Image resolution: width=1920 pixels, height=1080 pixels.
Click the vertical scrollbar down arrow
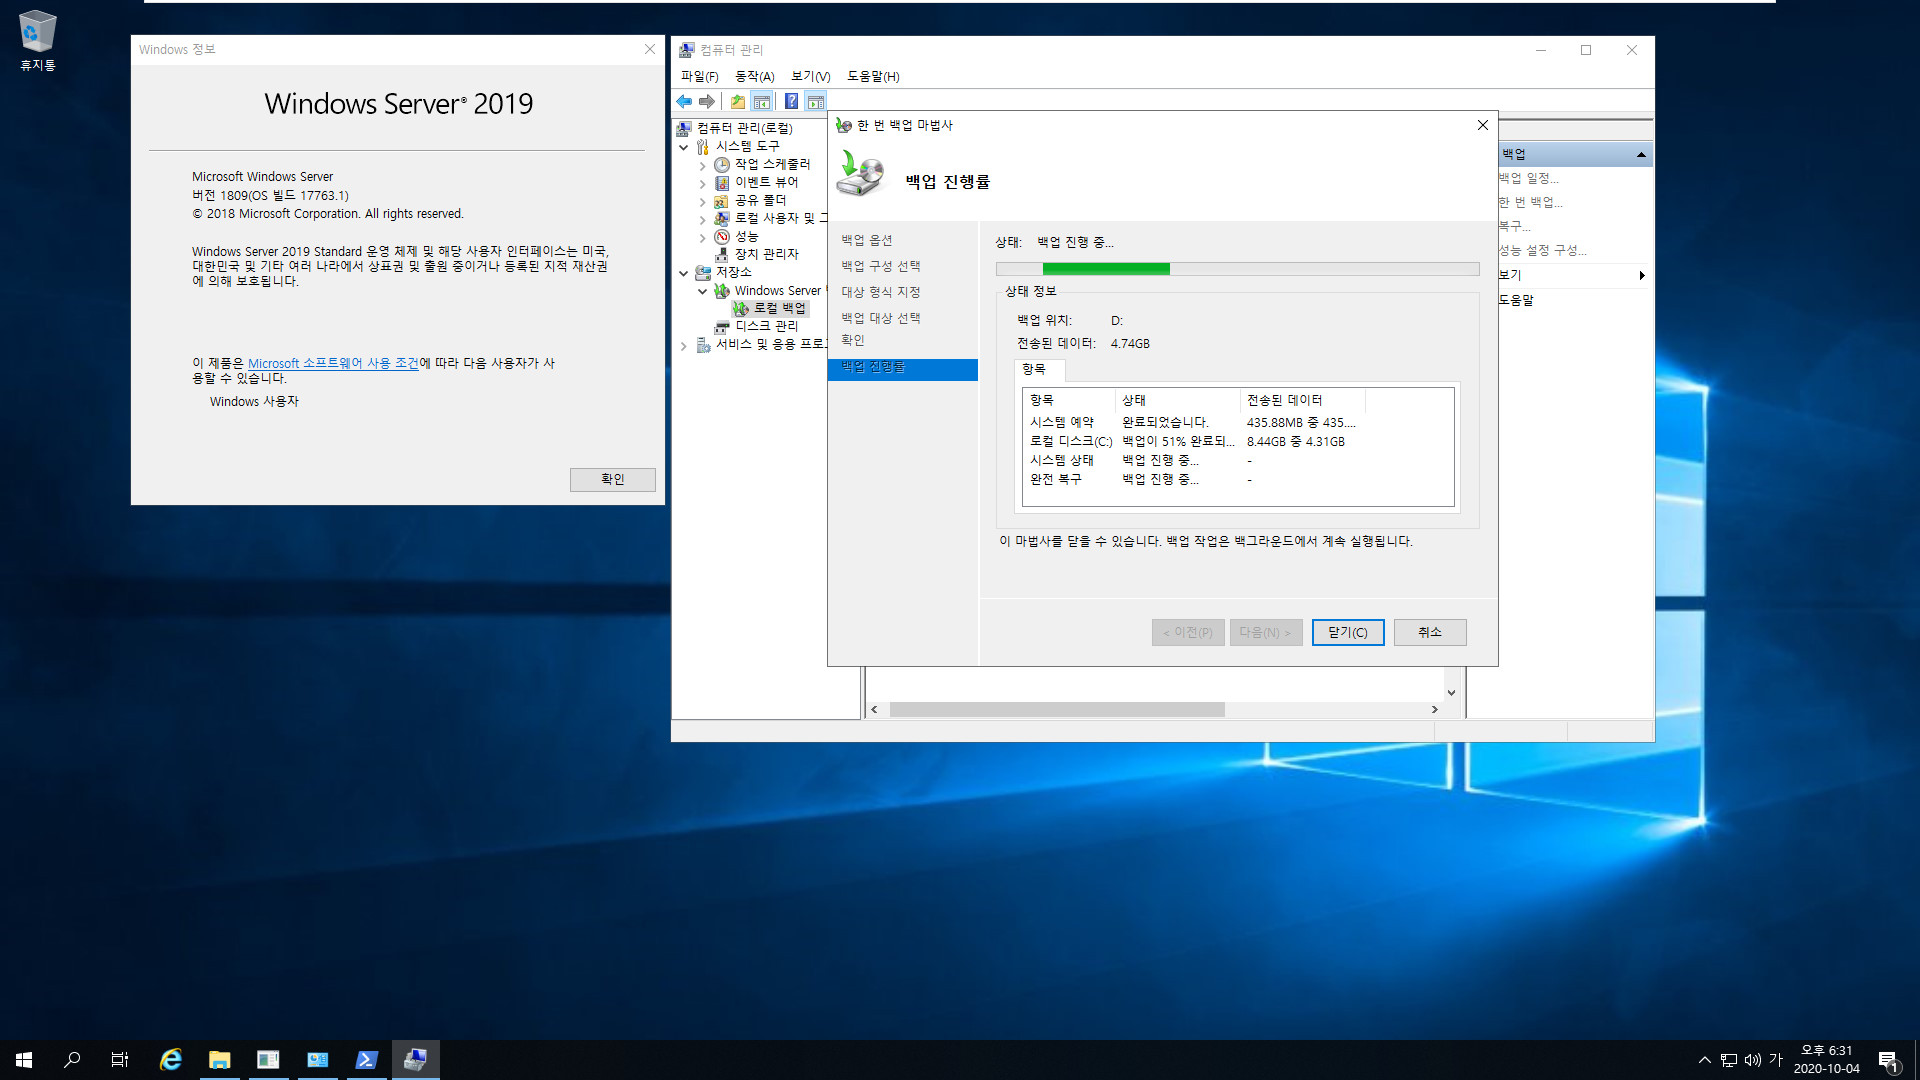tap(1451, 692)
